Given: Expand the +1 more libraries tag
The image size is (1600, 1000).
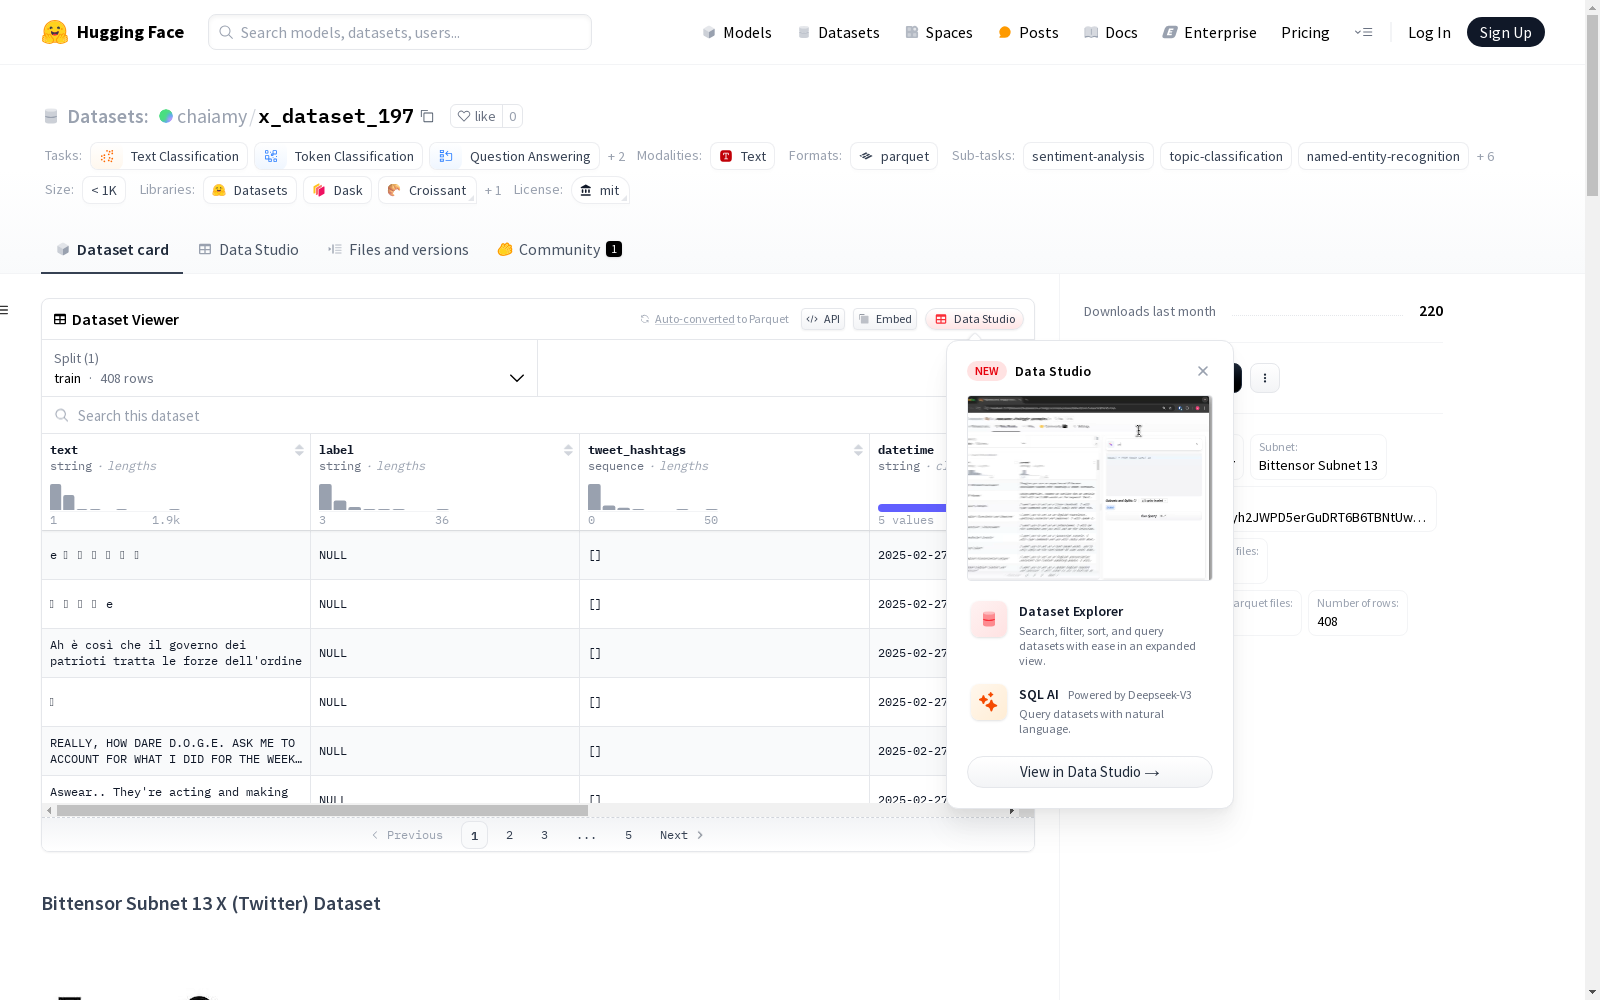Looking at the screenshot, I should click(x=493, y=190).
